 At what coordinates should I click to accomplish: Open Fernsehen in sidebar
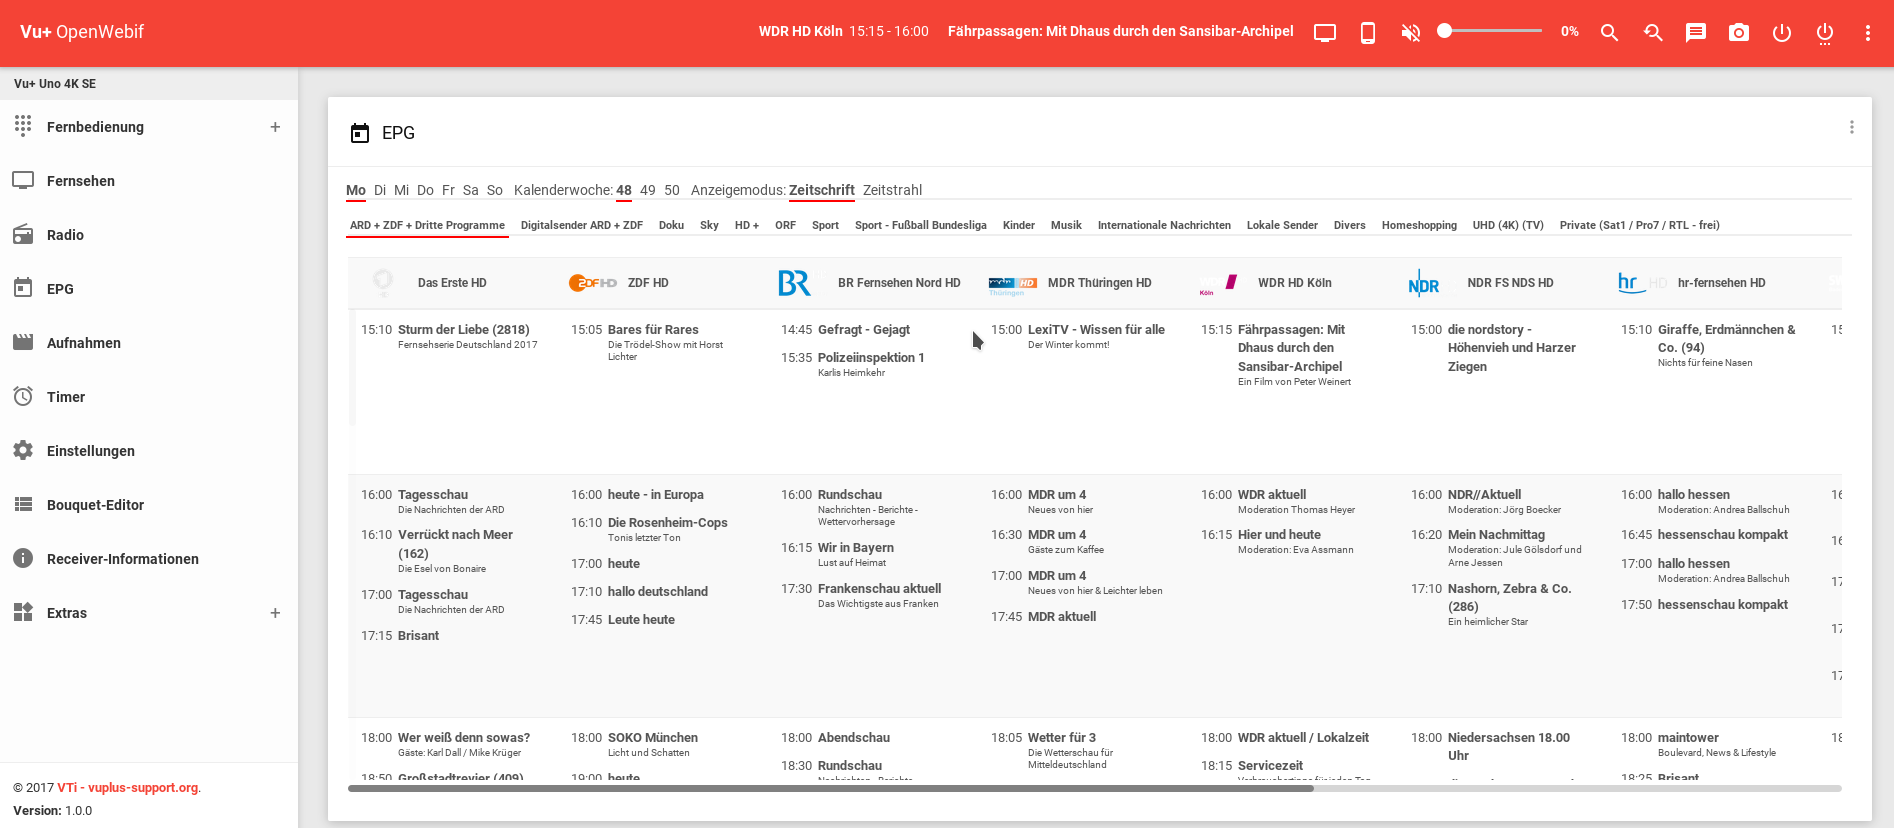tap(149, 181)
